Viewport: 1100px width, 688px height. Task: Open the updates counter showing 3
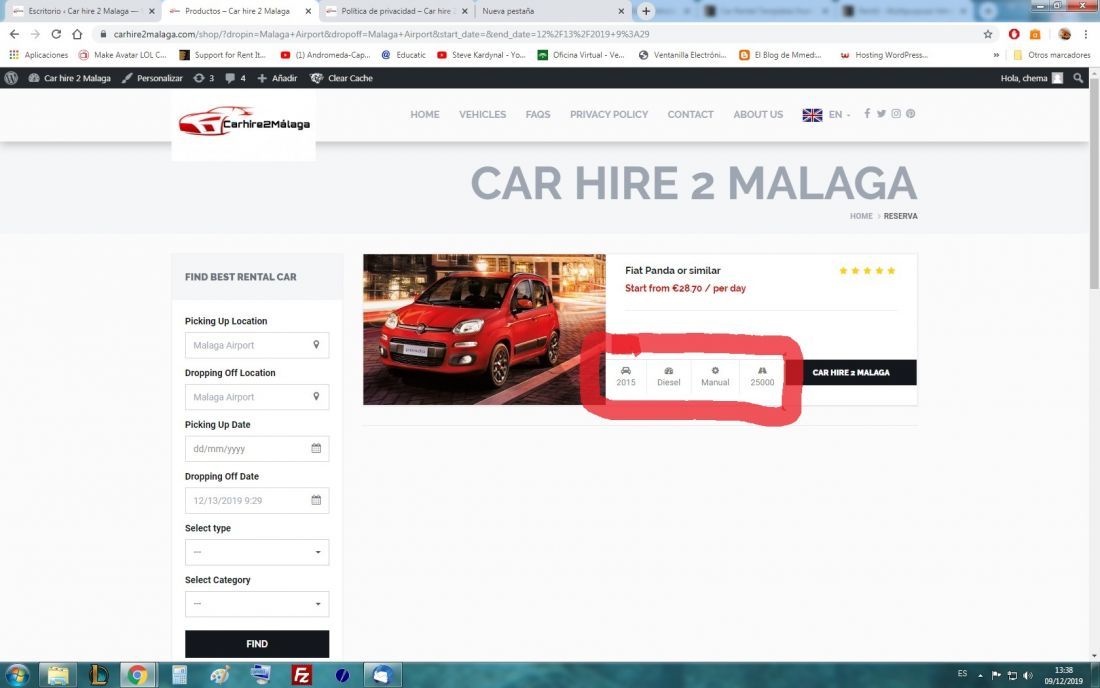(203, 78)
